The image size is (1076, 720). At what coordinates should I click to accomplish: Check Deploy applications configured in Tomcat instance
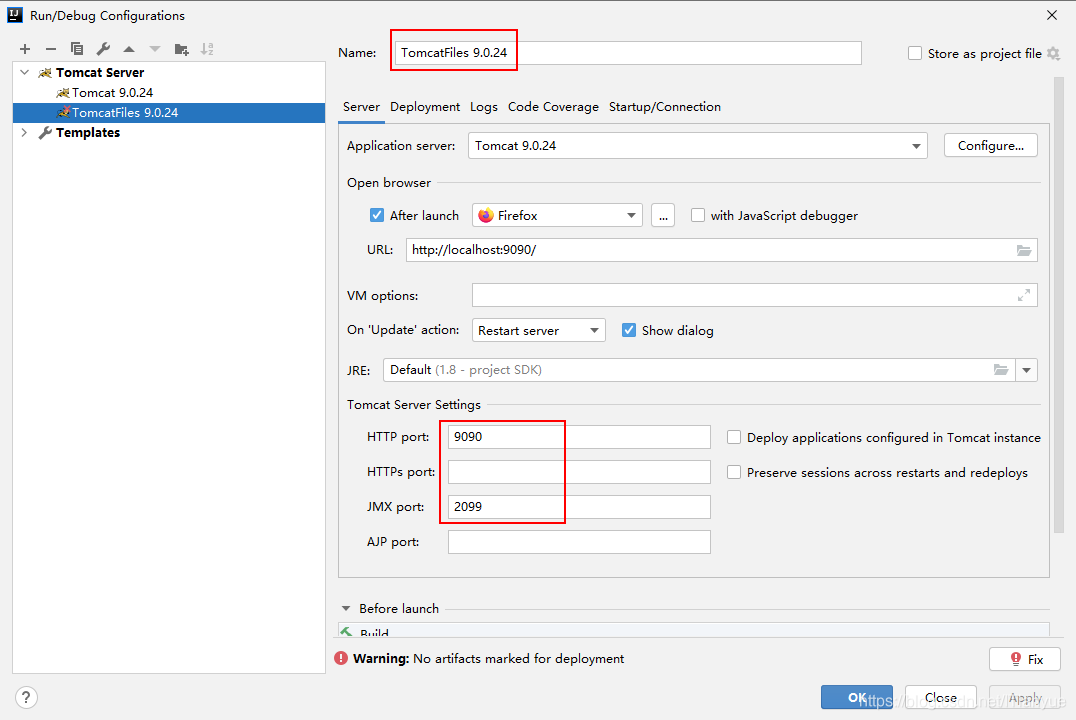point(734,437)
